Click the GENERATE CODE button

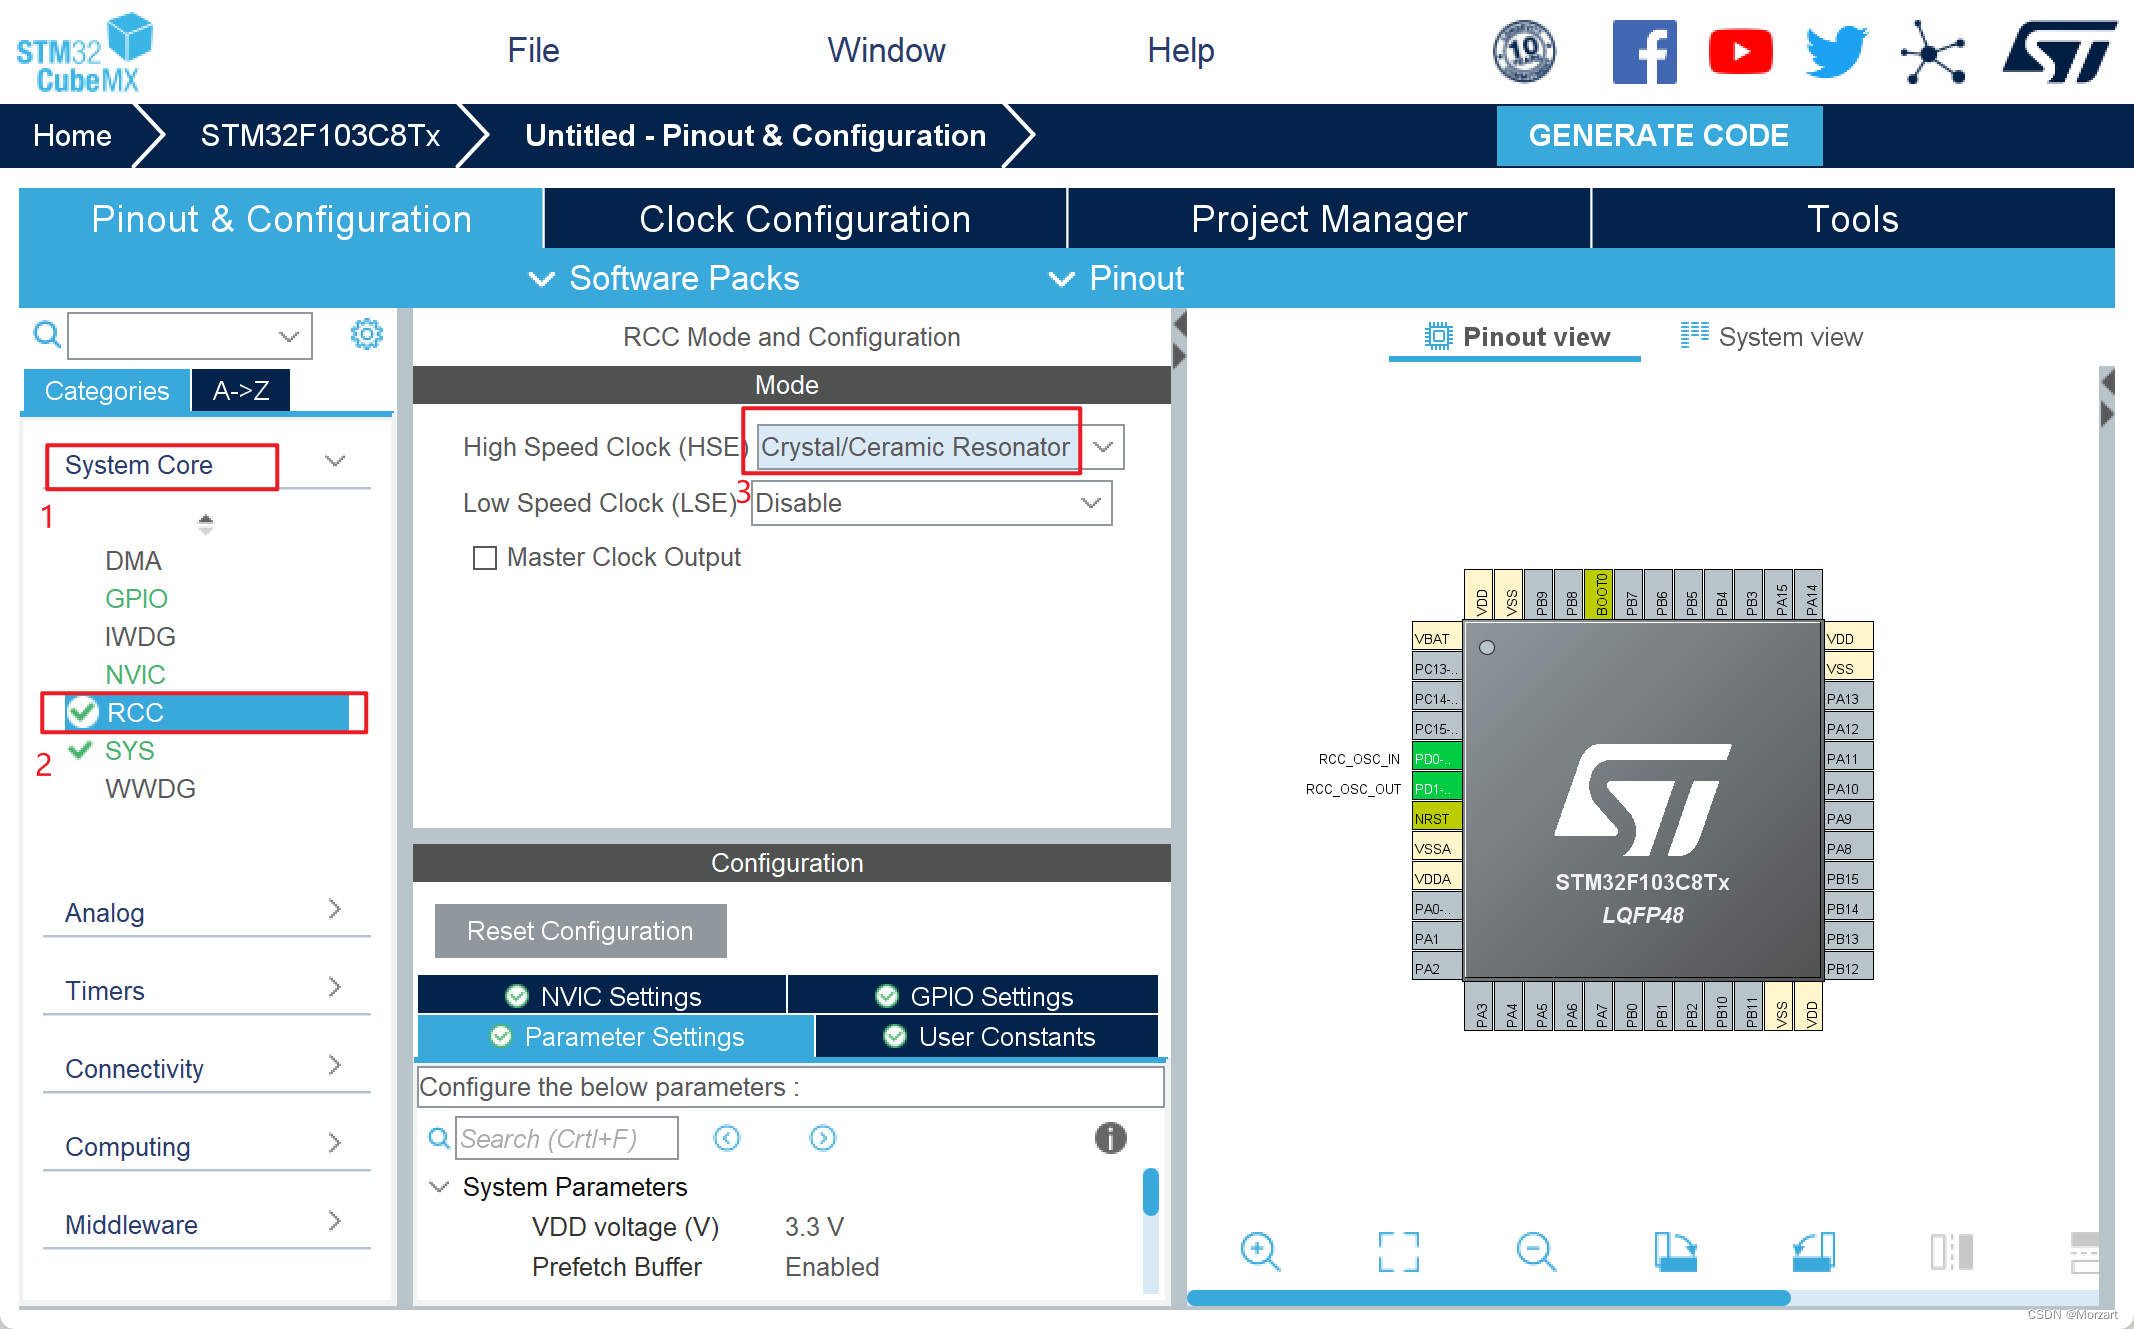(x=1659, y=135)
